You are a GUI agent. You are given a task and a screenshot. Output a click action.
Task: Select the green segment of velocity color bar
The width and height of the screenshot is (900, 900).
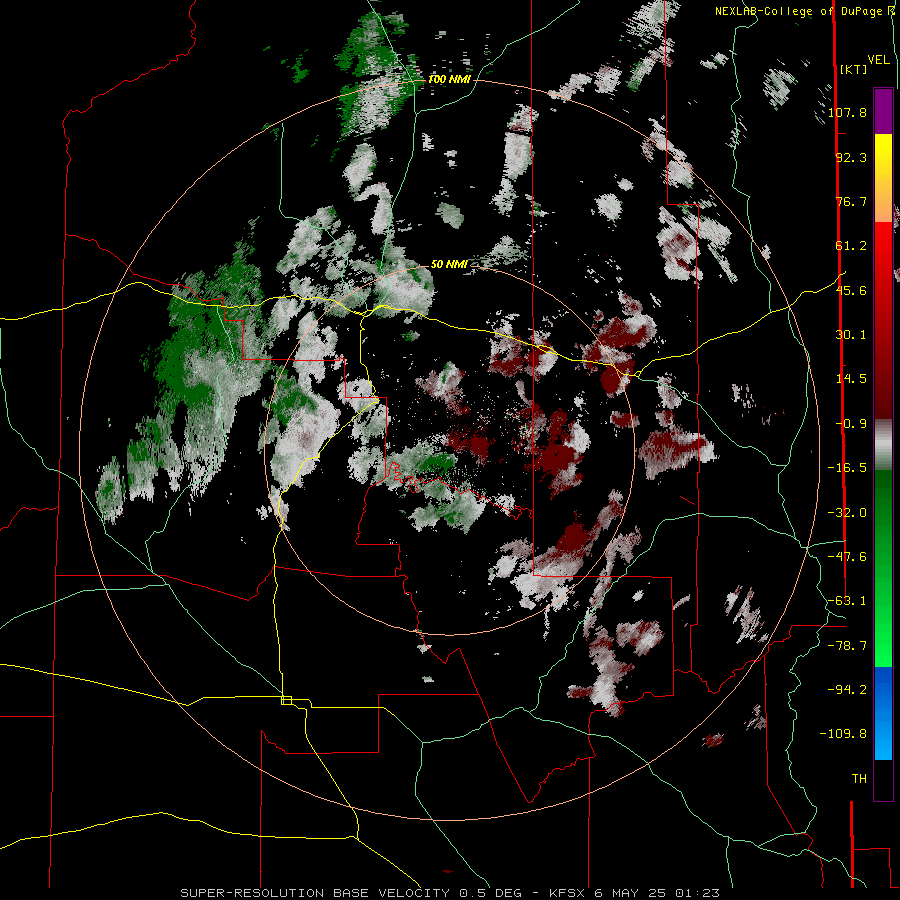point(883,568)
